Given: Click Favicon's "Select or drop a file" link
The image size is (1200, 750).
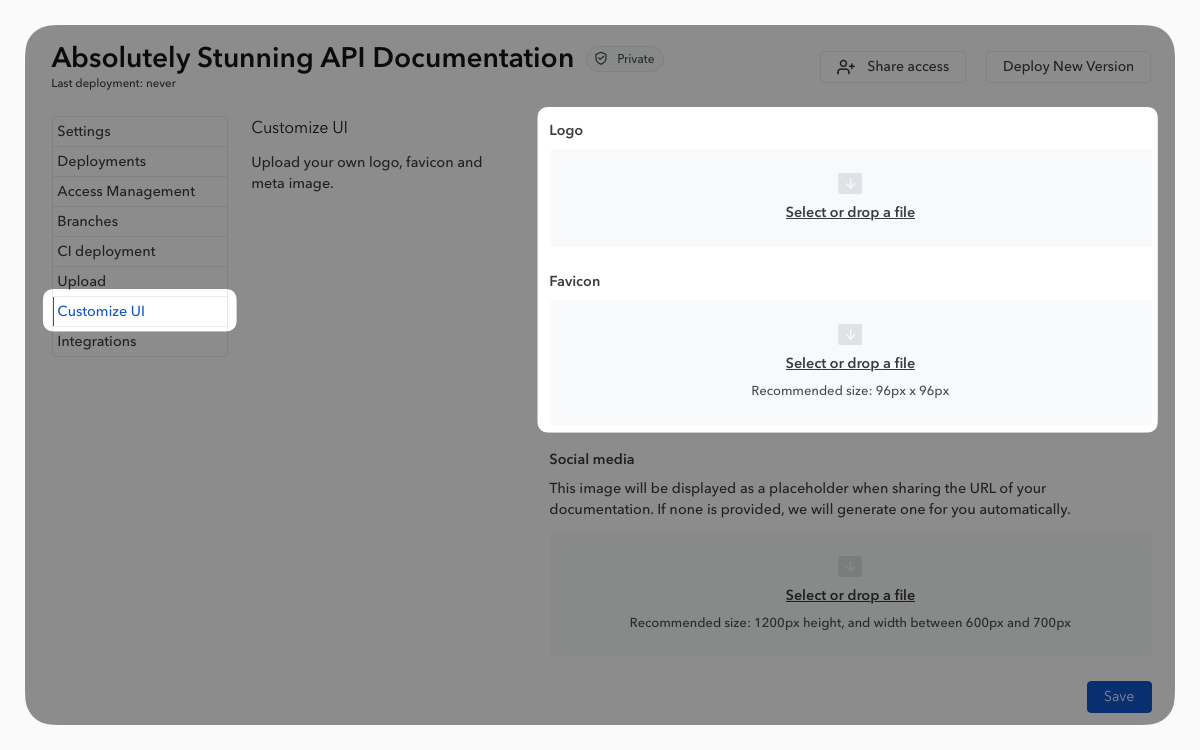Looking at the screenshot, I should pyautogui.click(x=850, y=363).
